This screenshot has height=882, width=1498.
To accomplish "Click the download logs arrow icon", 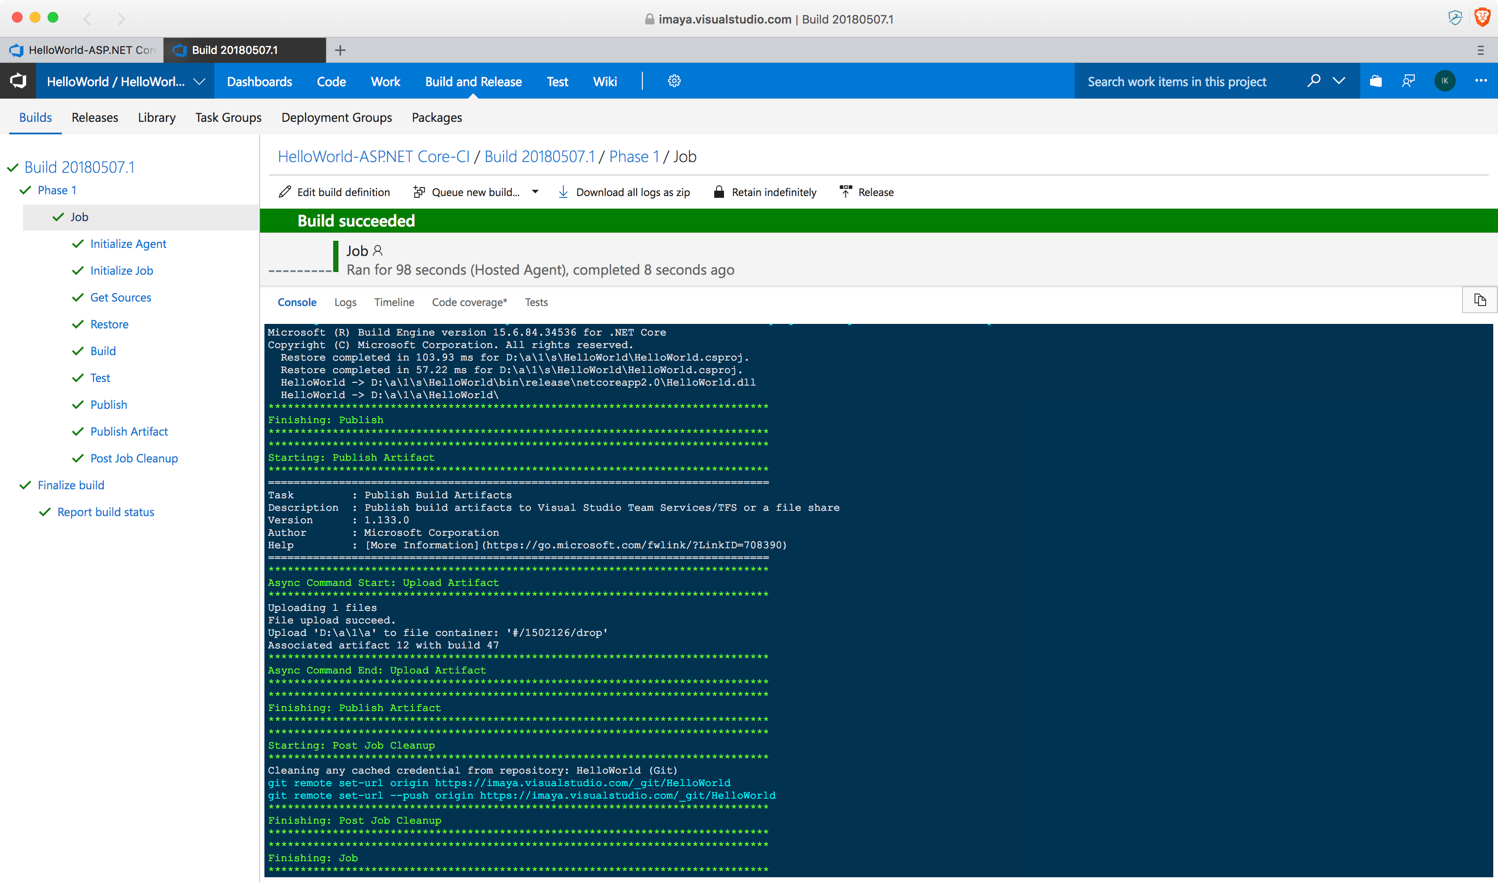I will (563, 191).
